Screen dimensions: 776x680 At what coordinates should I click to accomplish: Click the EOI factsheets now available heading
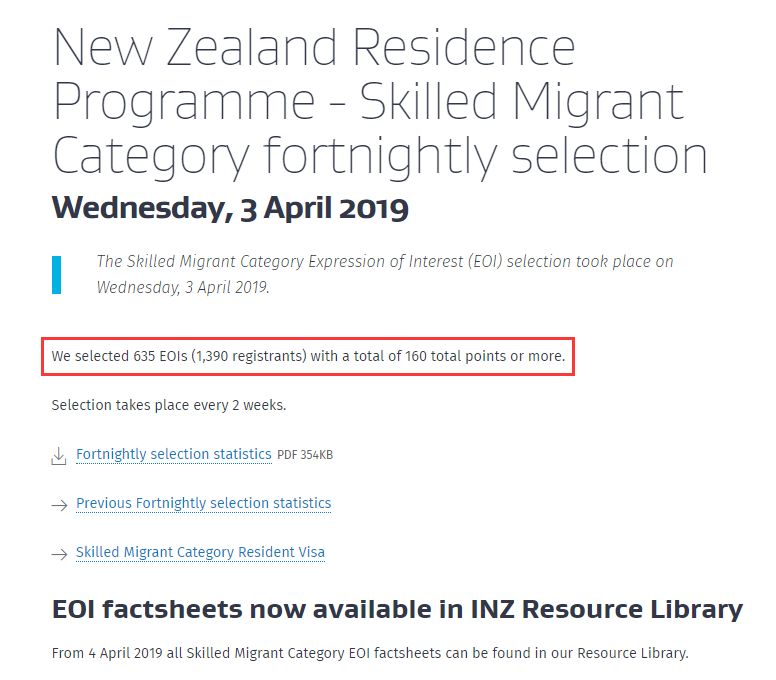click(x=397, y=609)
